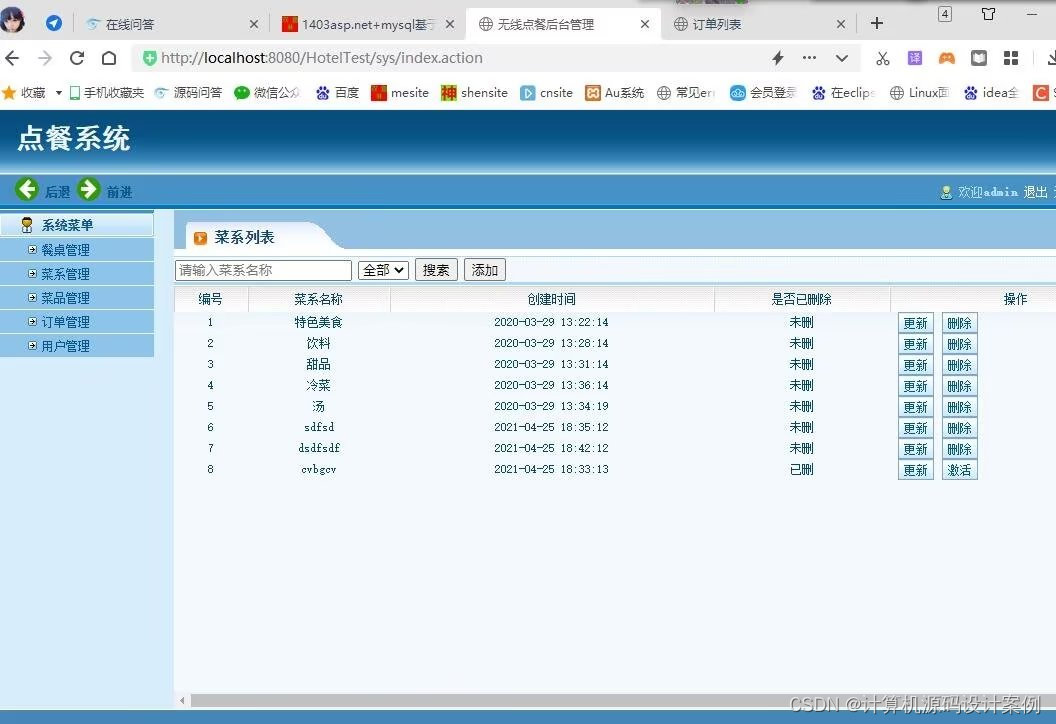Click the user icon beside 欢迎admin
The width and height of the screenshot is (1056, 724).
[x=946, y=193]
